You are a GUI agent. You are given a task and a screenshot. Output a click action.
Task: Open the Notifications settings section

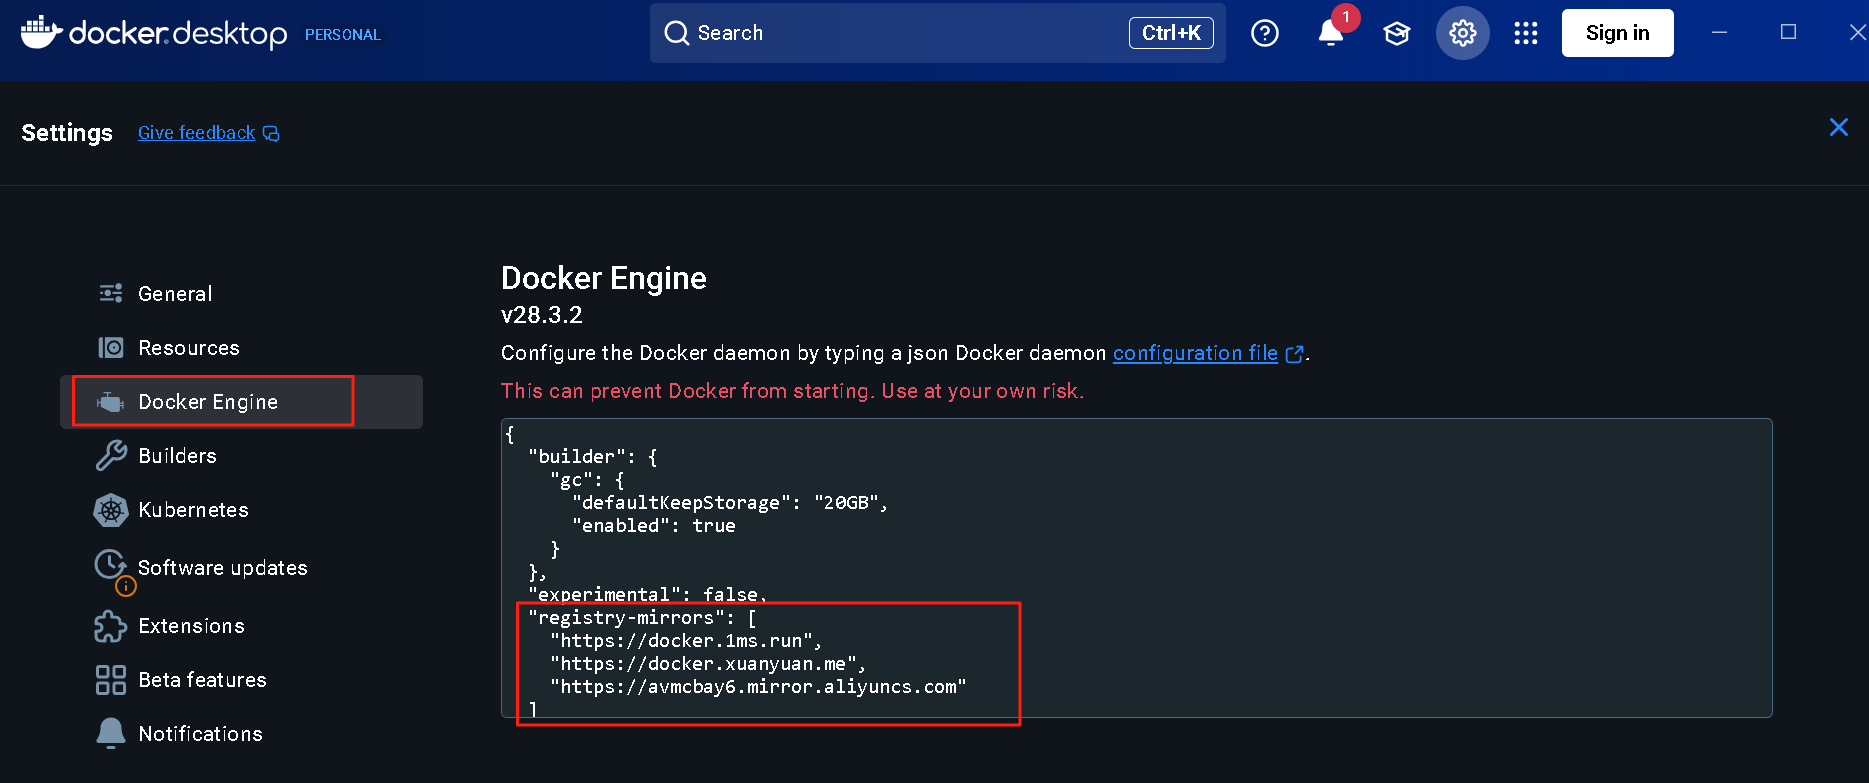(x=200, y=734)
